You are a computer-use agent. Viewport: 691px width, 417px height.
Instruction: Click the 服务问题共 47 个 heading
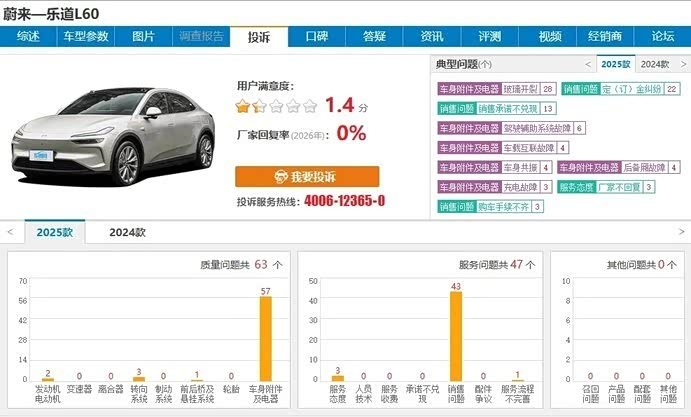pyautogui.click(x=497, y=264)
